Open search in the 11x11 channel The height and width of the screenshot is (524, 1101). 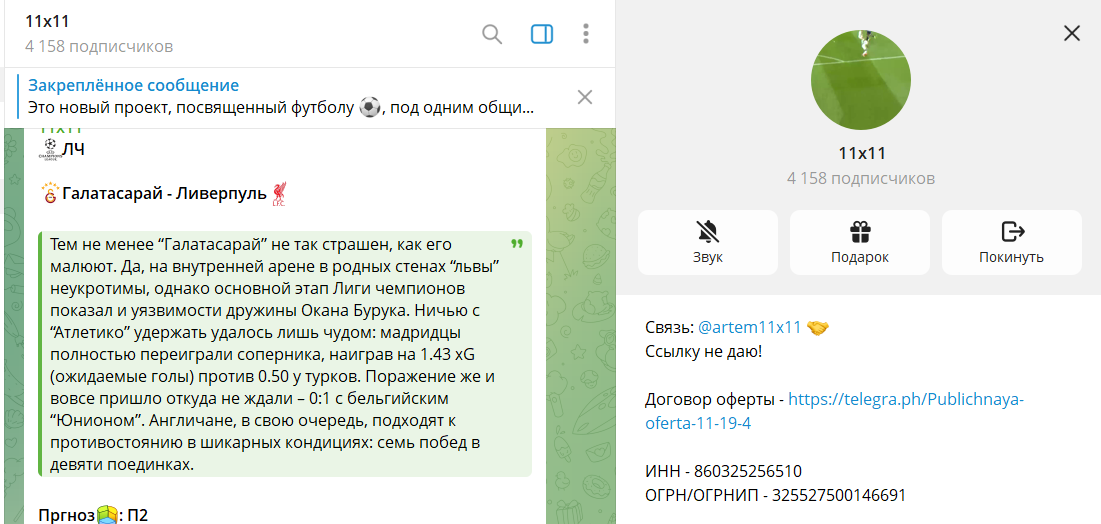[x=492, y=34]
